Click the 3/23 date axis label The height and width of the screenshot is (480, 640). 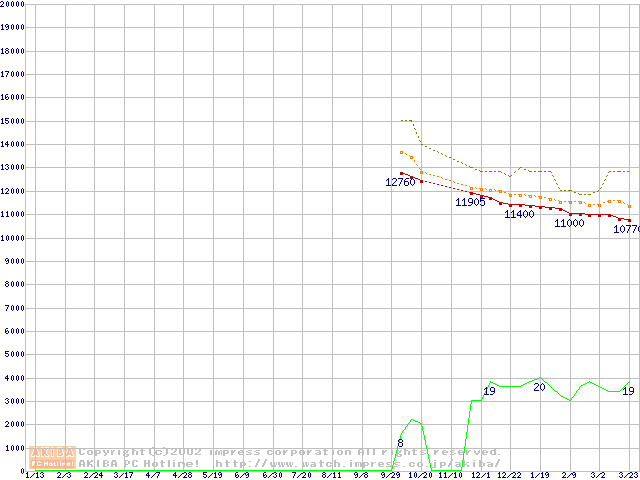[x=628, y=476]
